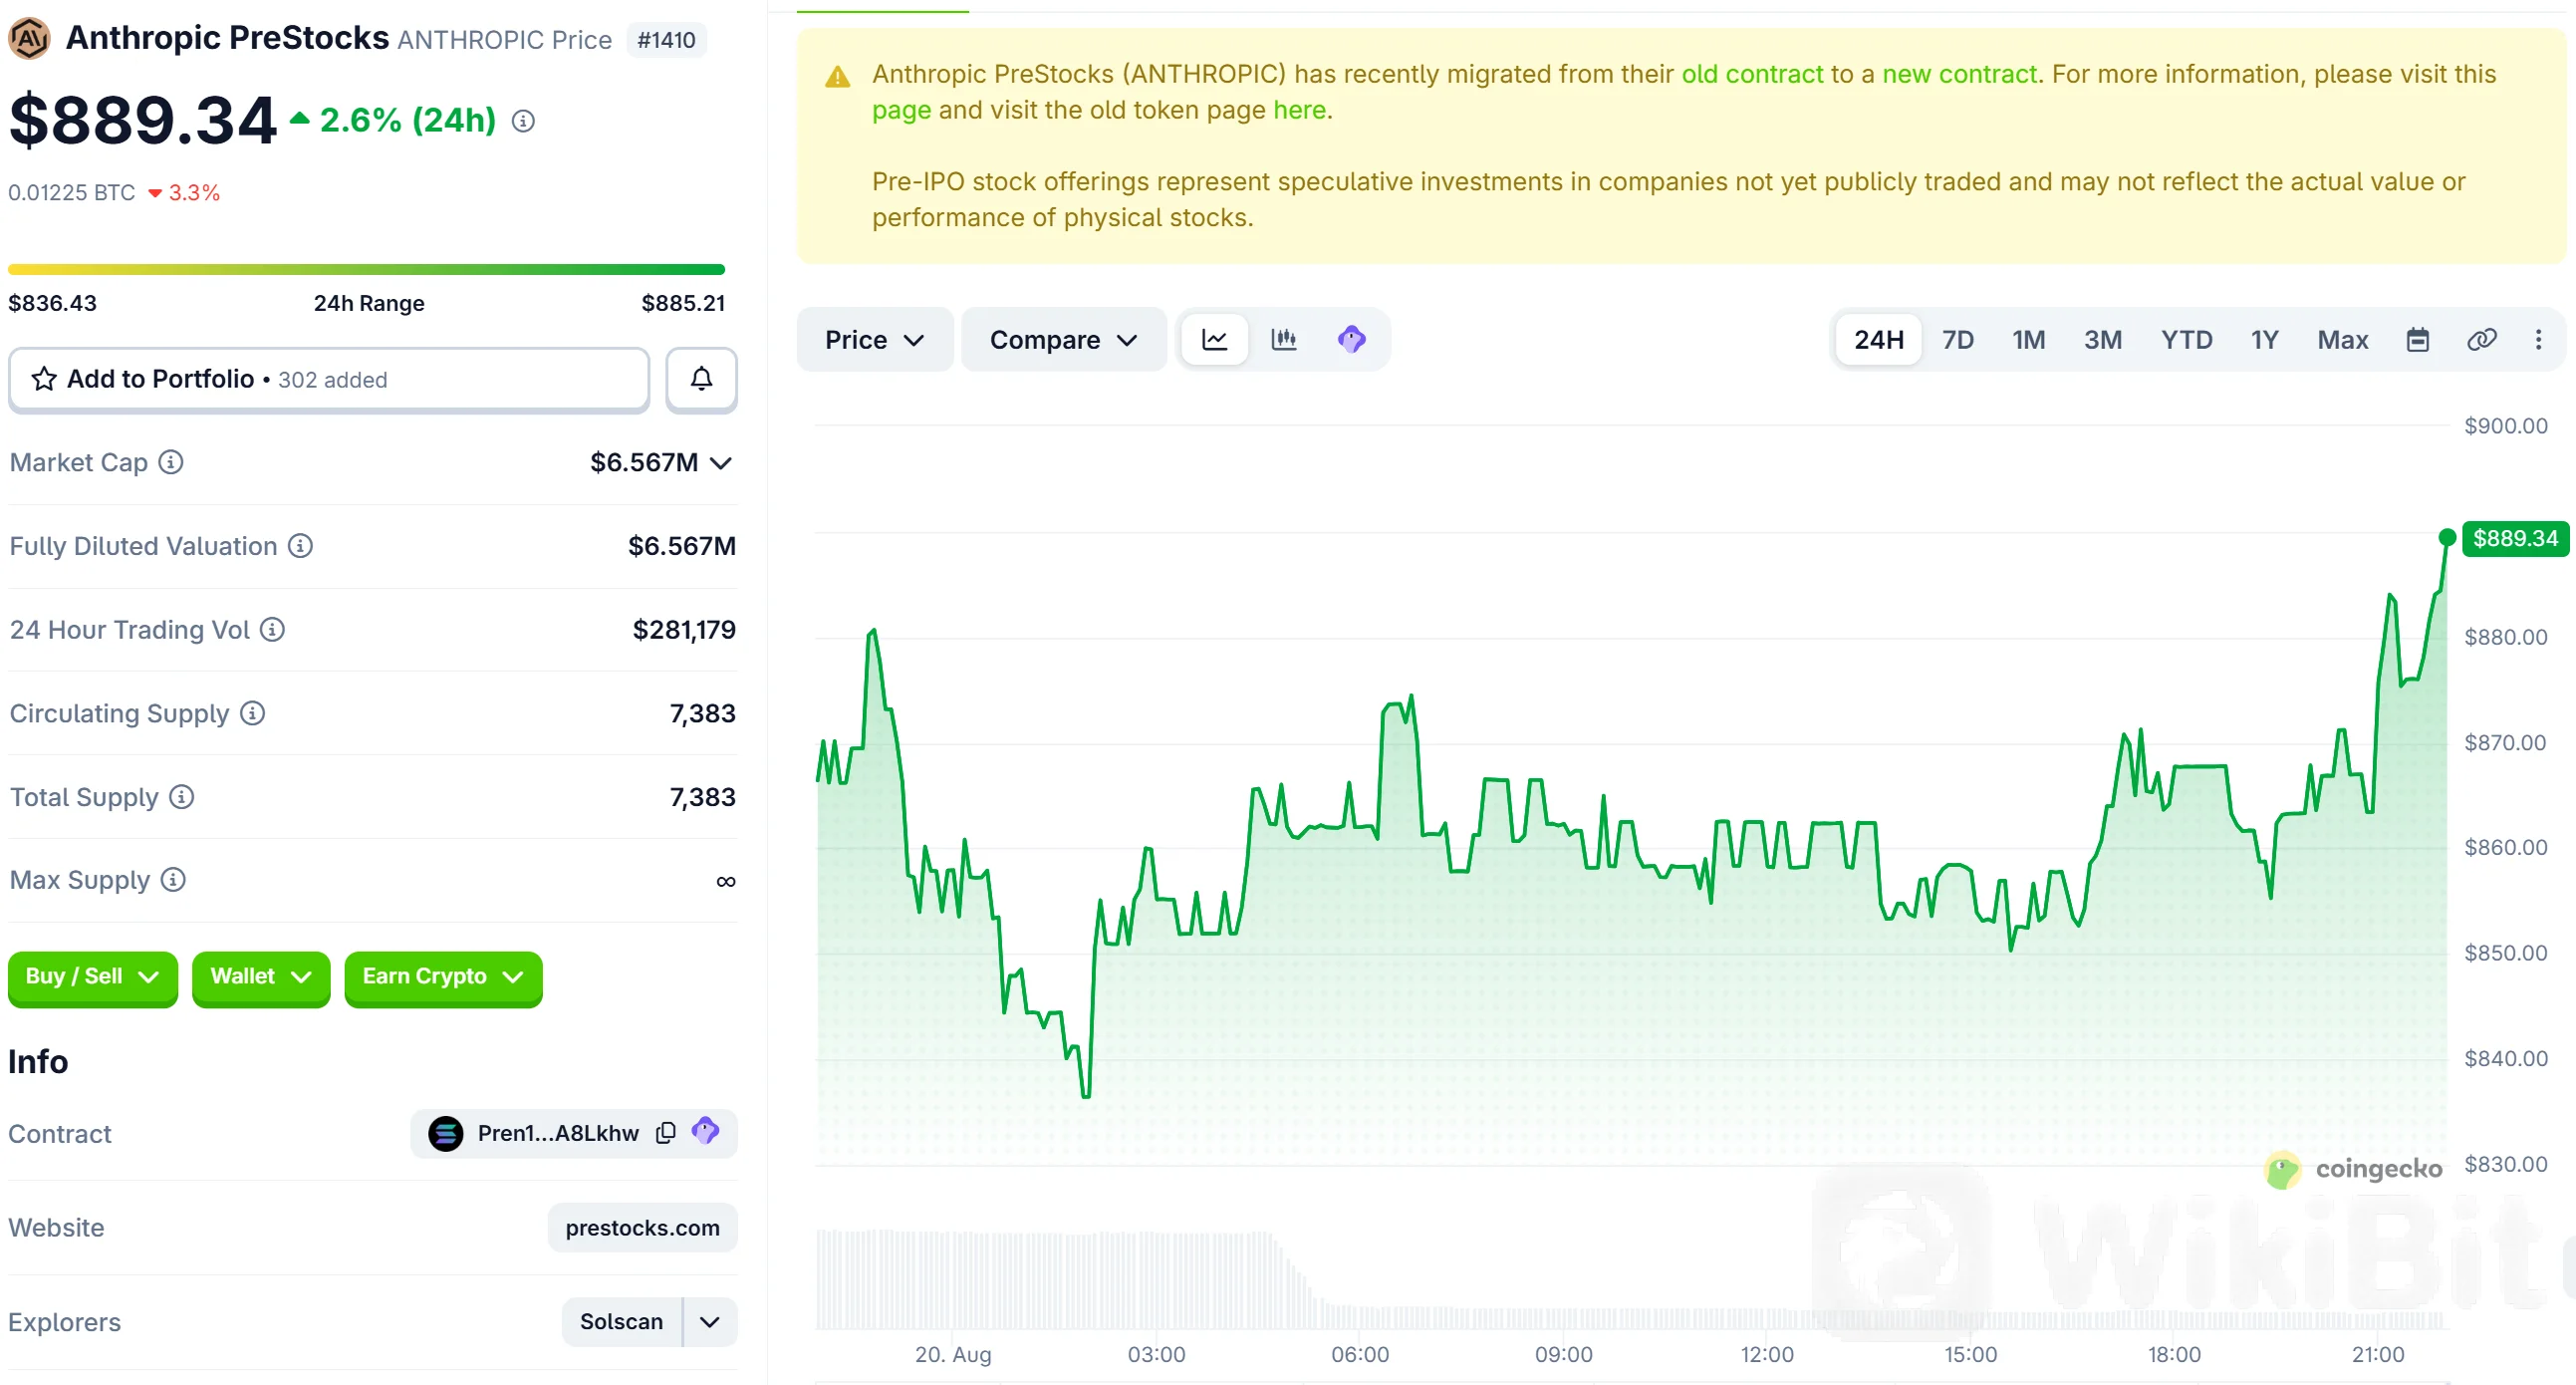Viewport: 2576px width, 1385px height.
Task: Open the Buy / Sell dropdown
Action: click(92, 977)
